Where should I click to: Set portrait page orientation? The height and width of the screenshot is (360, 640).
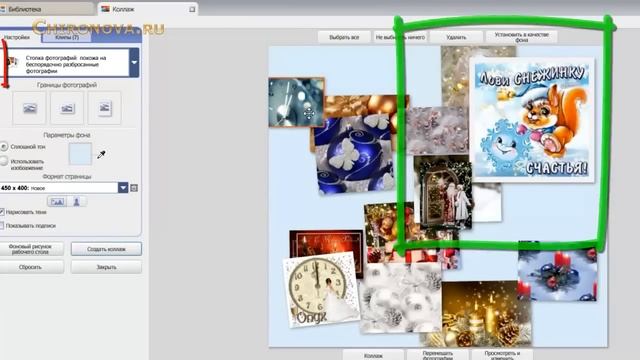coord(76,202)
